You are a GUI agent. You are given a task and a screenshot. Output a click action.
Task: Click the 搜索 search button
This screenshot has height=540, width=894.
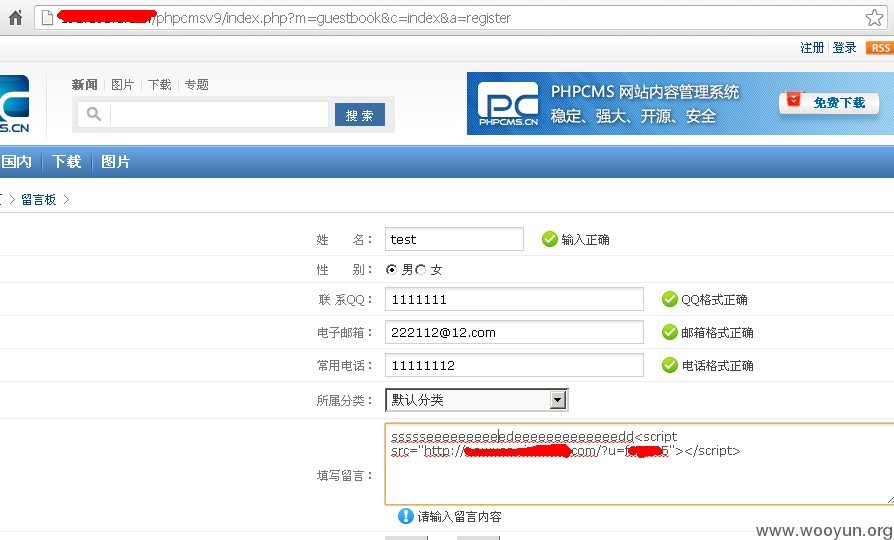click(359, 115)
